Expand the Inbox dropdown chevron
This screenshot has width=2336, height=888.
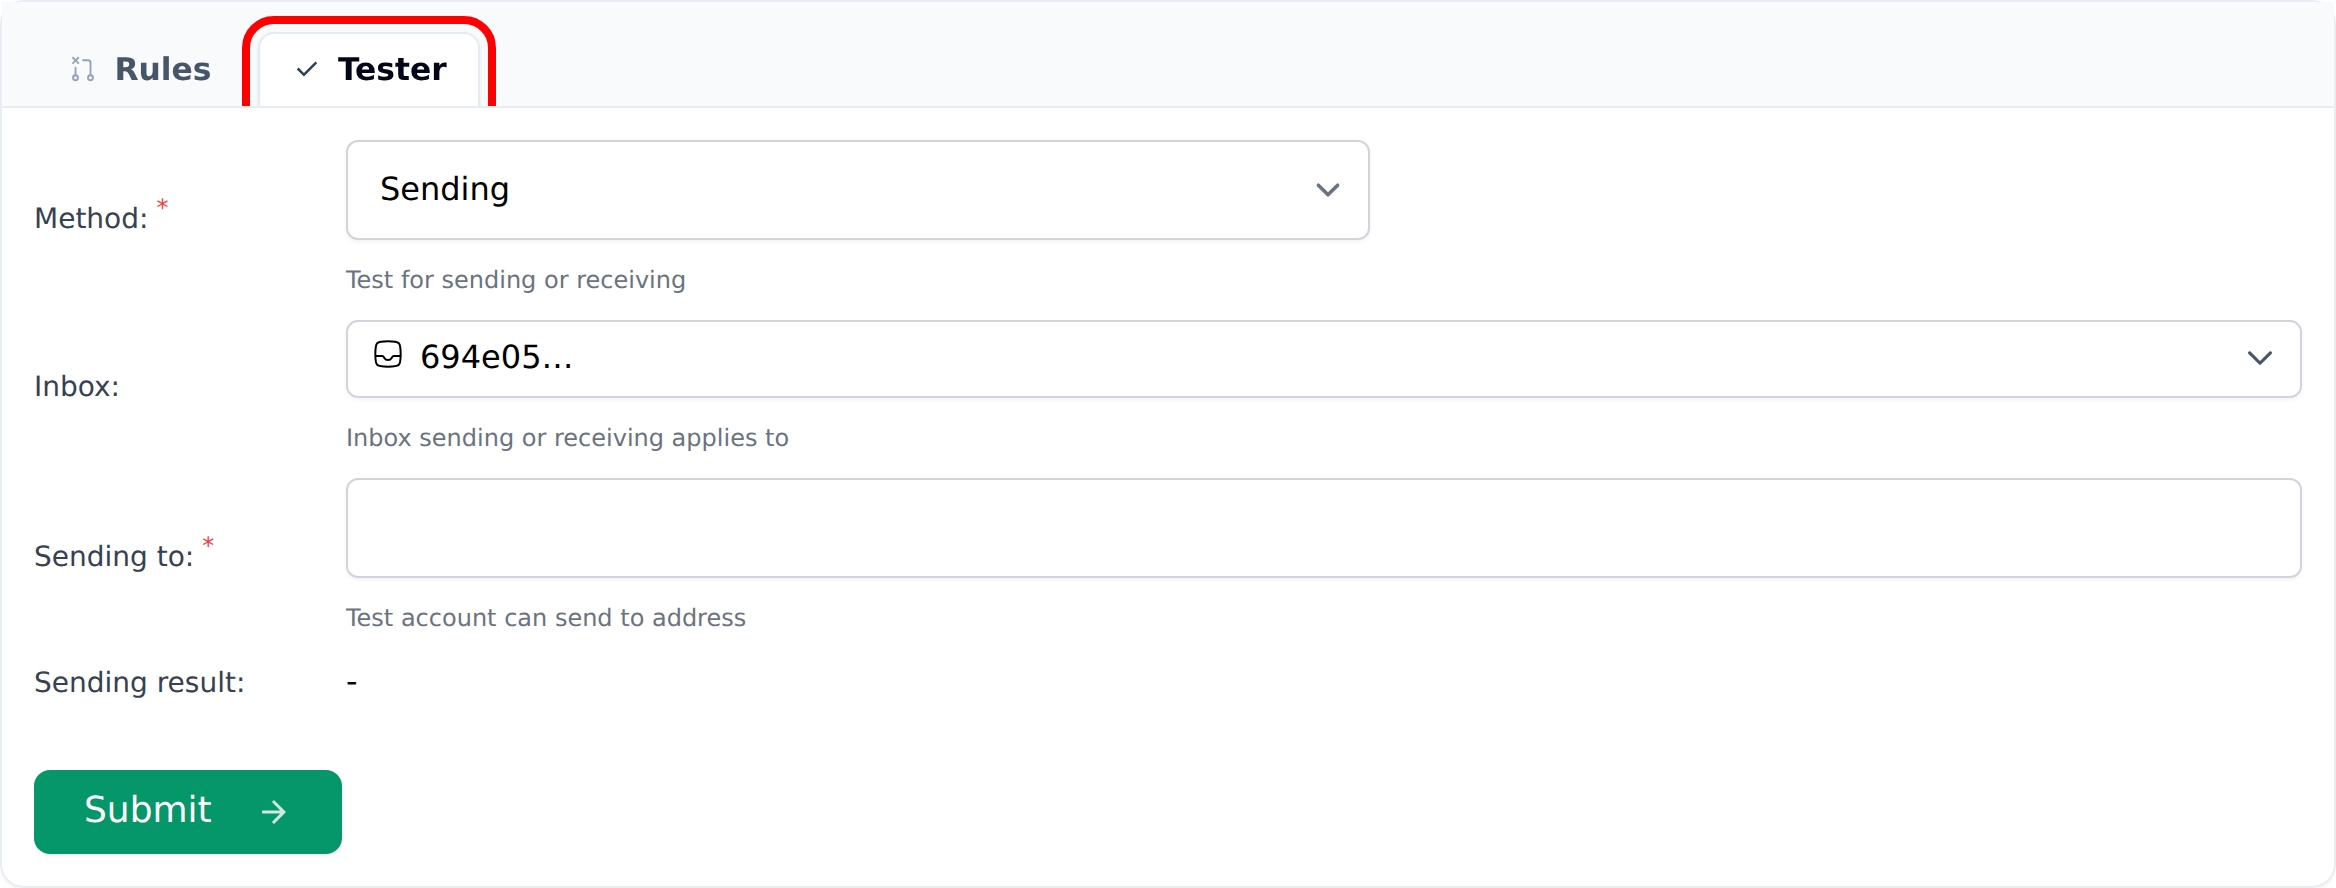[x=2259, y=358]
